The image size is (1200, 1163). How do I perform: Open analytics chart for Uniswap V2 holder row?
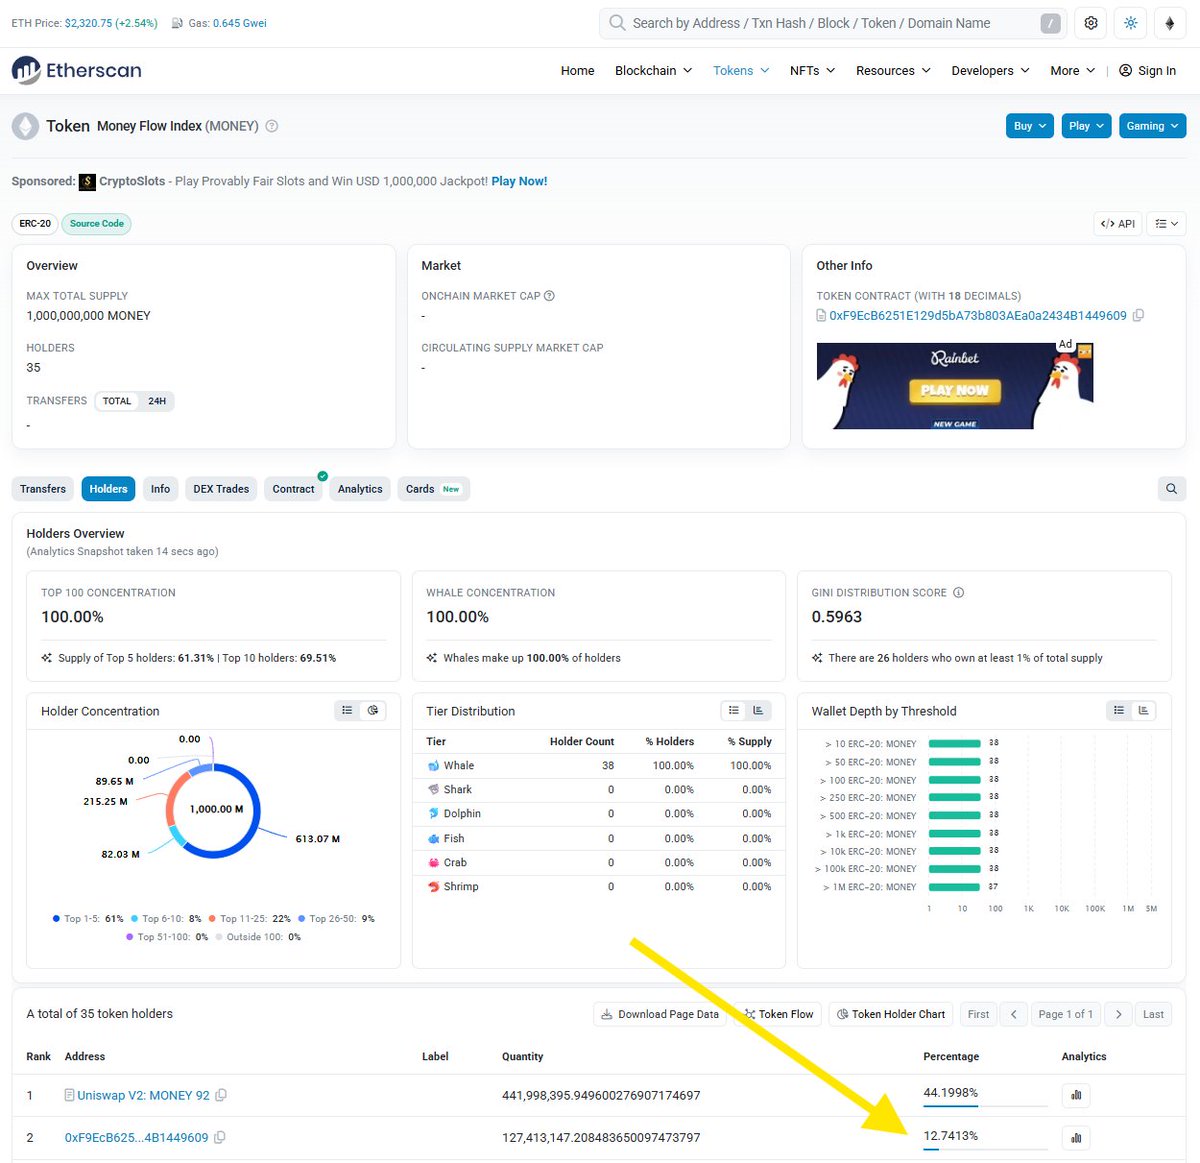click(x=1076, y=1095)
